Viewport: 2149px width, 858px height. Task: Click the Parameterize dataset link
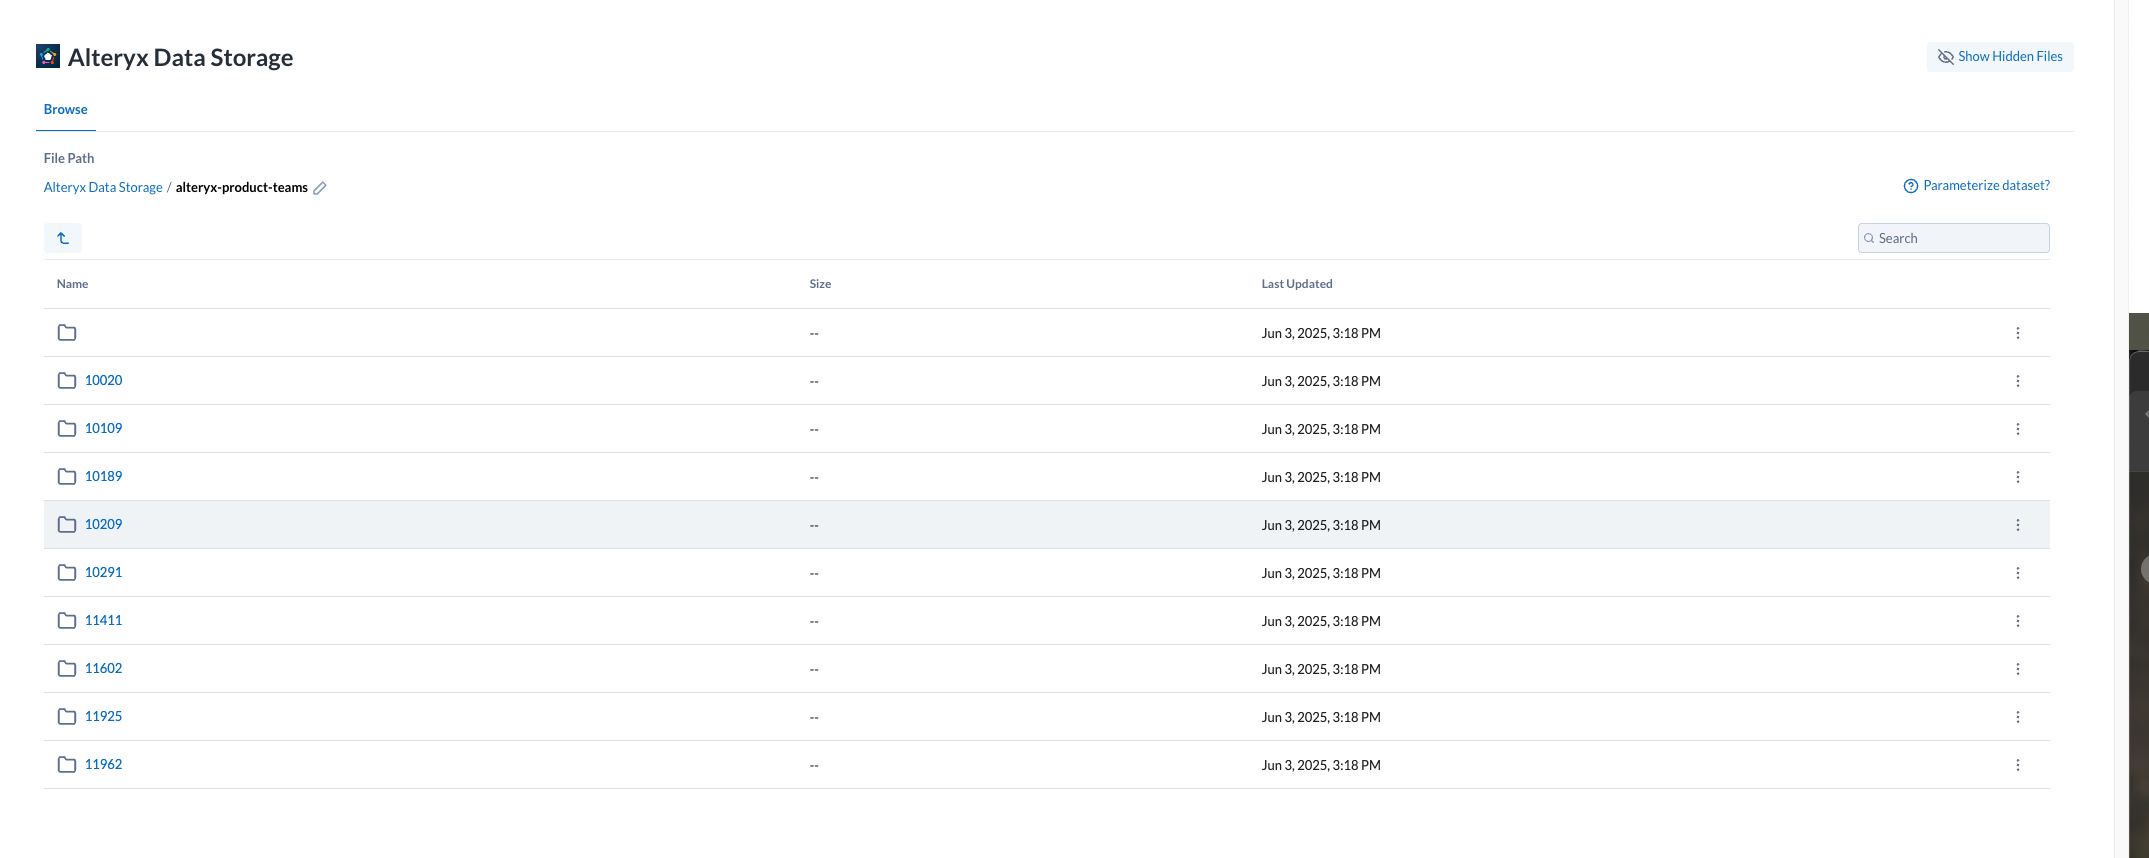pos(1986,186)
